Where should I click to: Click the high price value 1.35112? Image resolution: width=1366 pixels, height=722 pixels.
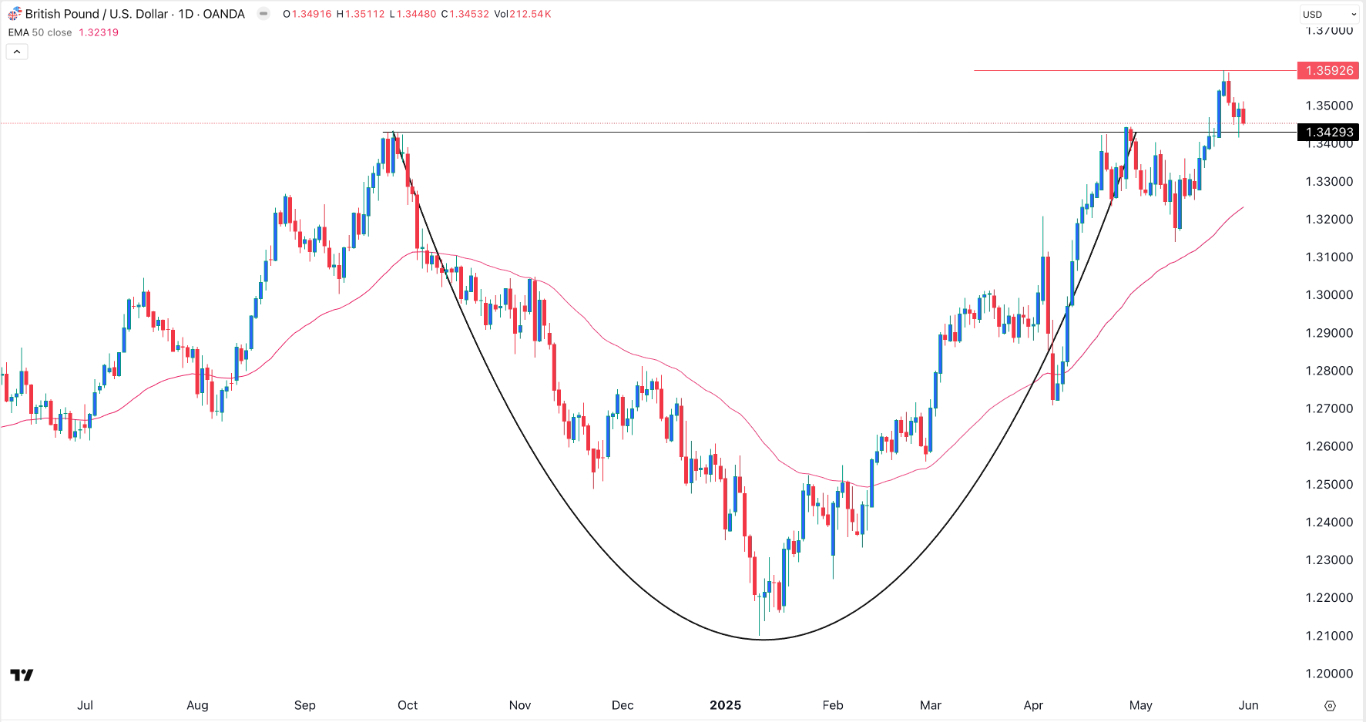click(365, 14)
